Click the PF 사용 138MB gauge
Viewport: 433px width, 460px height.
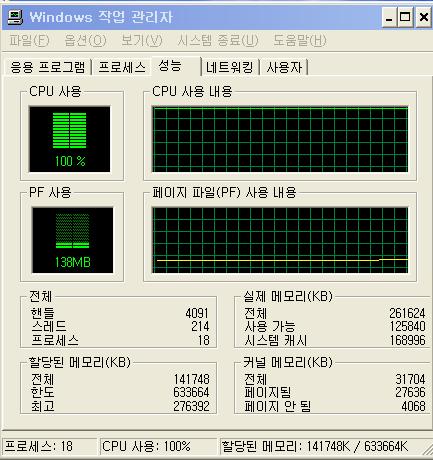72,240
